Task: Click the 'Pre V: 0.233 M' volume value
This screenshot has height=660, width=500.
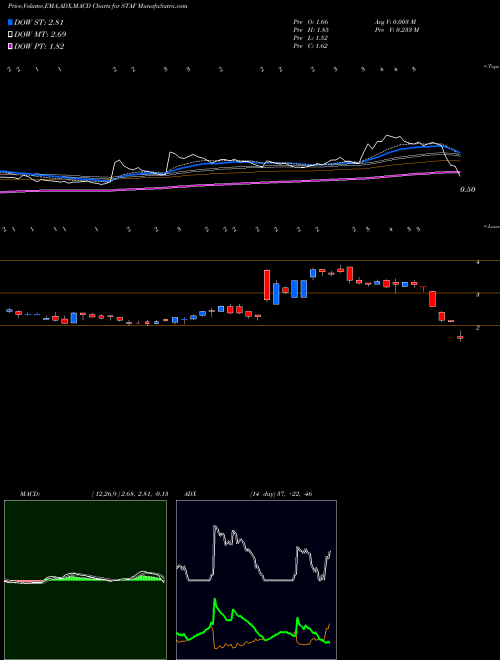Action: coord(396,30)
